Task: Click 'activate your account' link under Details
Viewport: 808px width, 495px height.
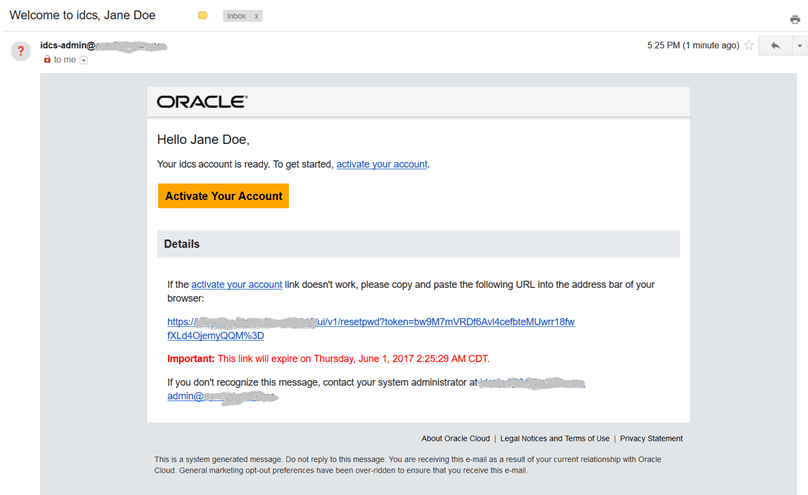Action: 237,285
